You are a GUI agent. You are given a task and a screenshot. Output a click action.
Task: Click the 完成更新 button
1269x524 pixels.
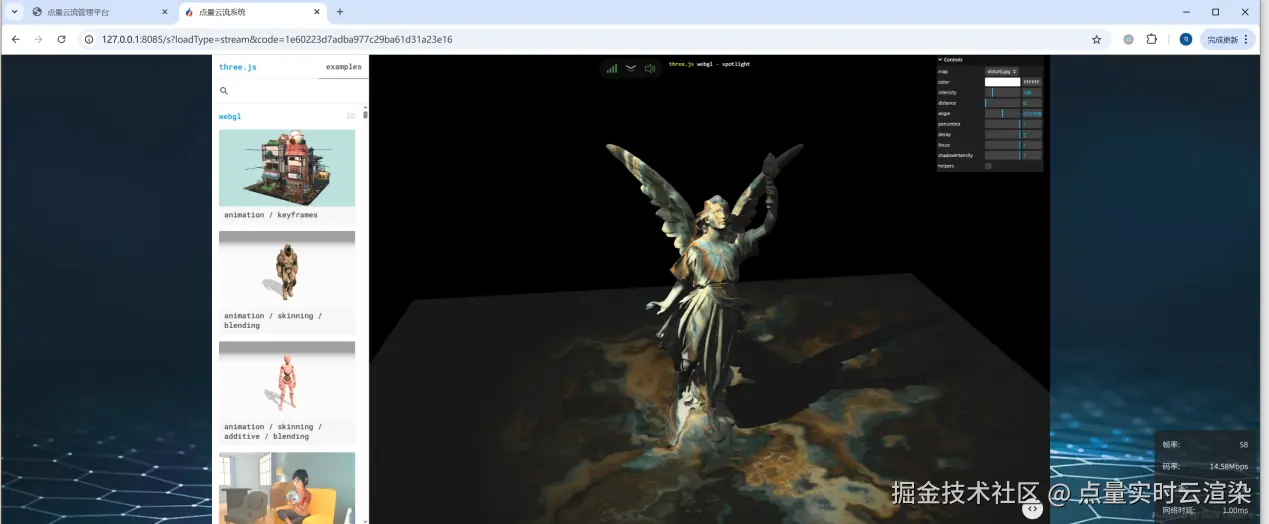point(1222,39)
